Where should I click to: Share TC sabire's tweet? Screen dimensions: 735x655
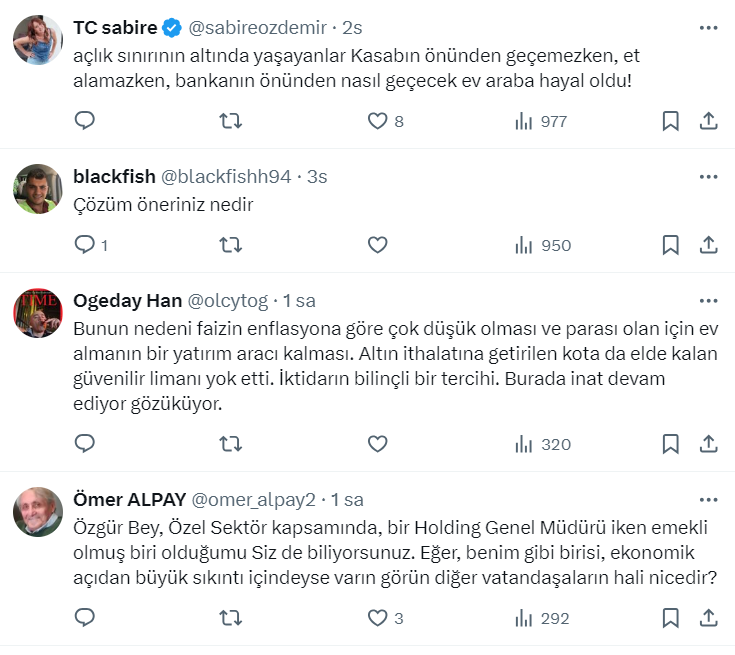click(x=707, y=121)
